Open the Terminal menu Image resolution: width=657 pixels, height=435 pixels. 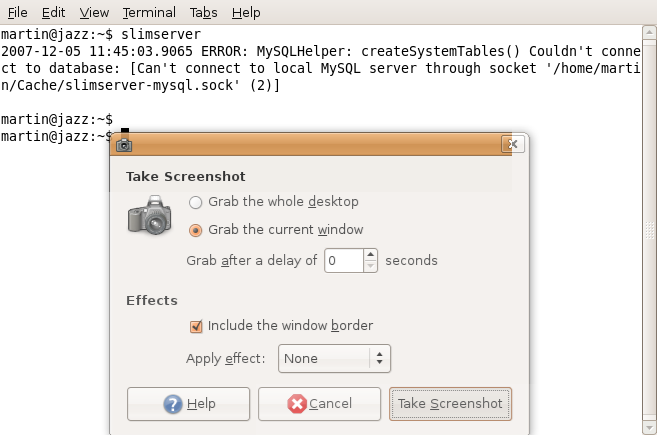149,13
